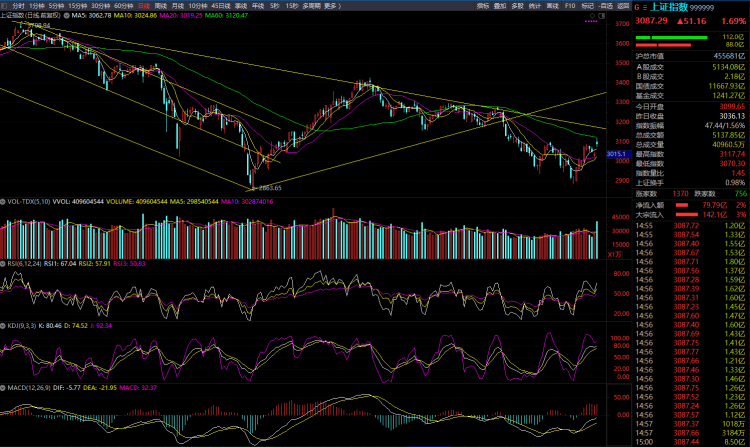750x447 pixels.
Task: Click the far-left toolbar icon before 分时
Action: click(x=5, y=5)
